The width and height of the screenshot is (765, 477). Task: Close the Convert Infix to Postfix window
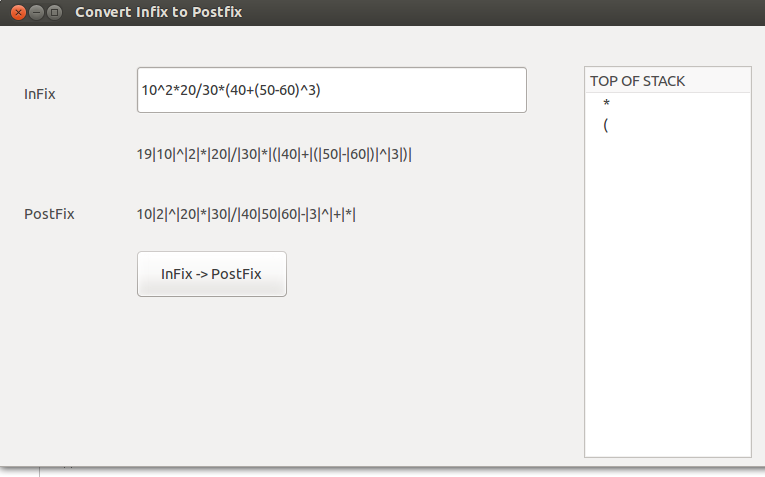pos(18,12)
